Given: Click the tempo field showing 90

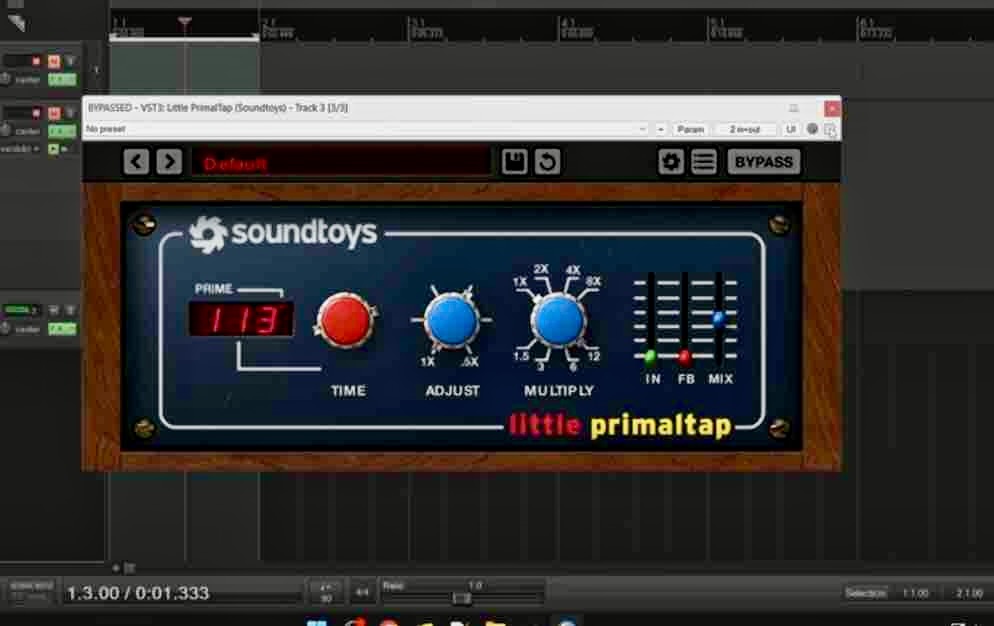Looking at the screenshot, I should pyautogui.click(x=326, y=594).
